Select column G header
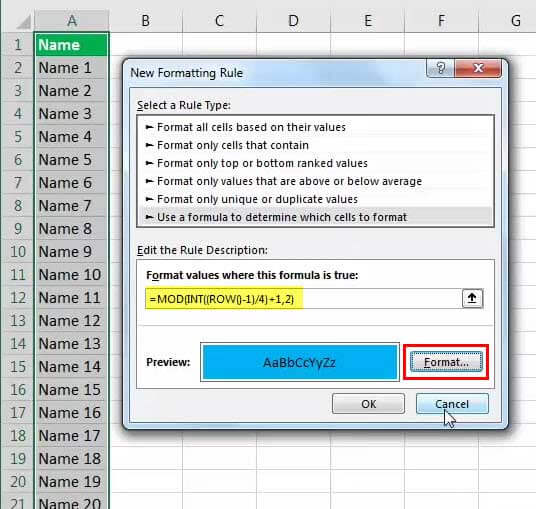 coord(507,21)
